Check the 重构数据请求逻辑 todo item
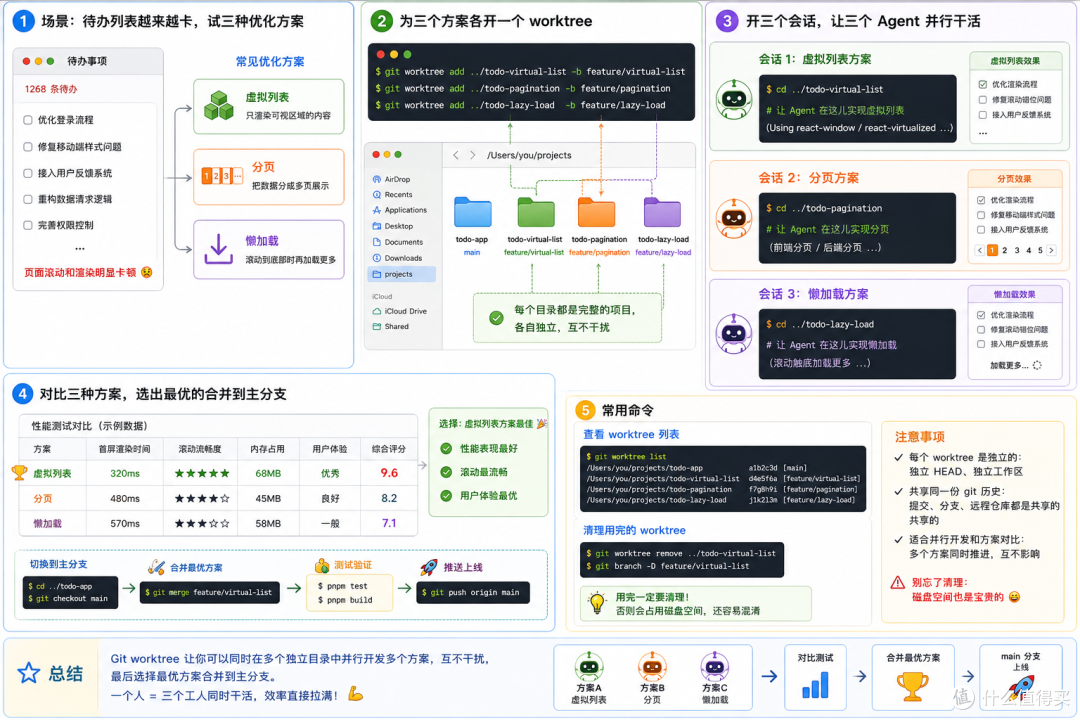The image size is (1080, 720). (x=28, y=199)
